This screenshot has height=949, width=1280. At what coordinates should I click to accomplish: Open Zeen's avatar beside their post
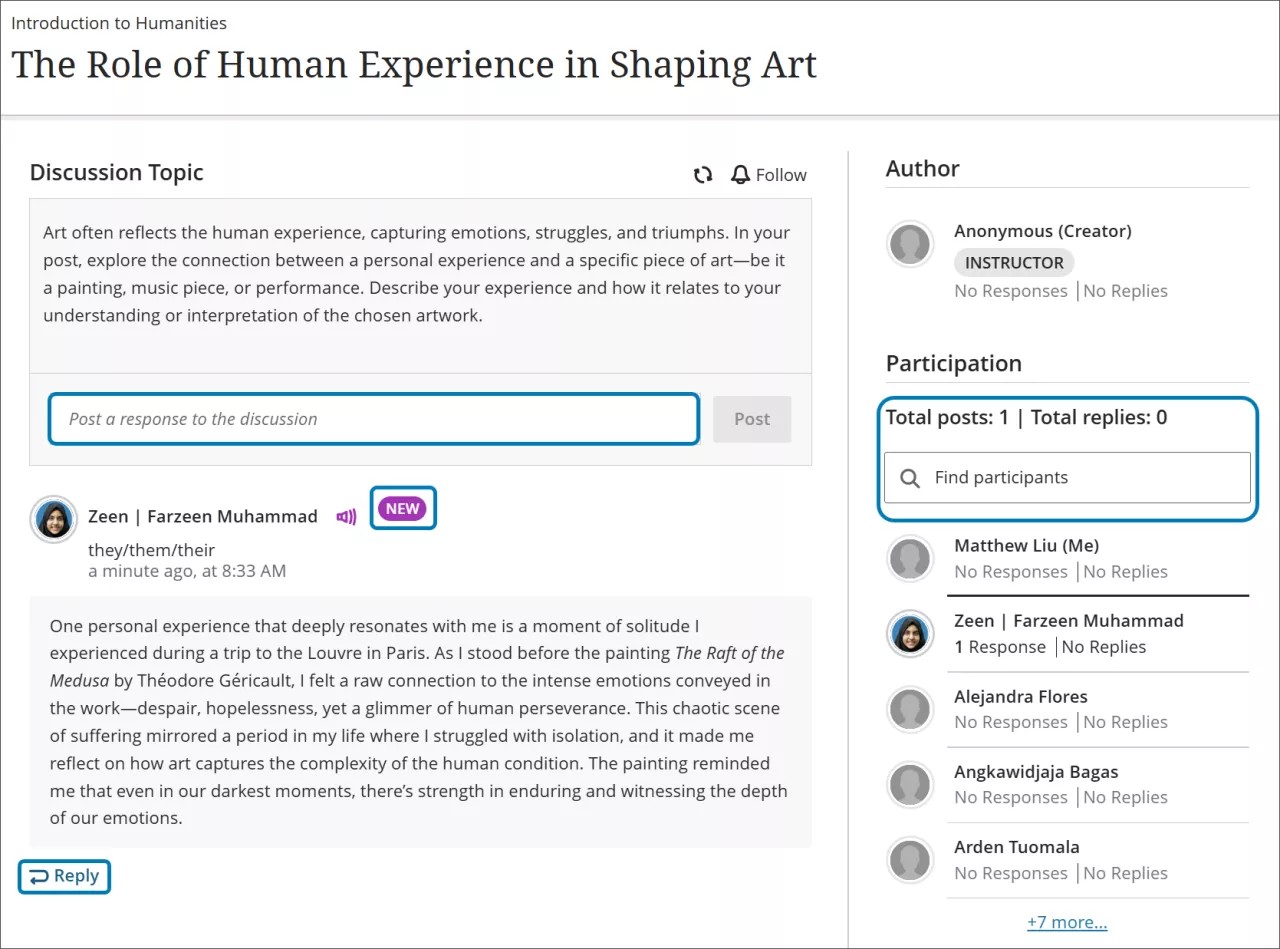(x=53, y=519)
